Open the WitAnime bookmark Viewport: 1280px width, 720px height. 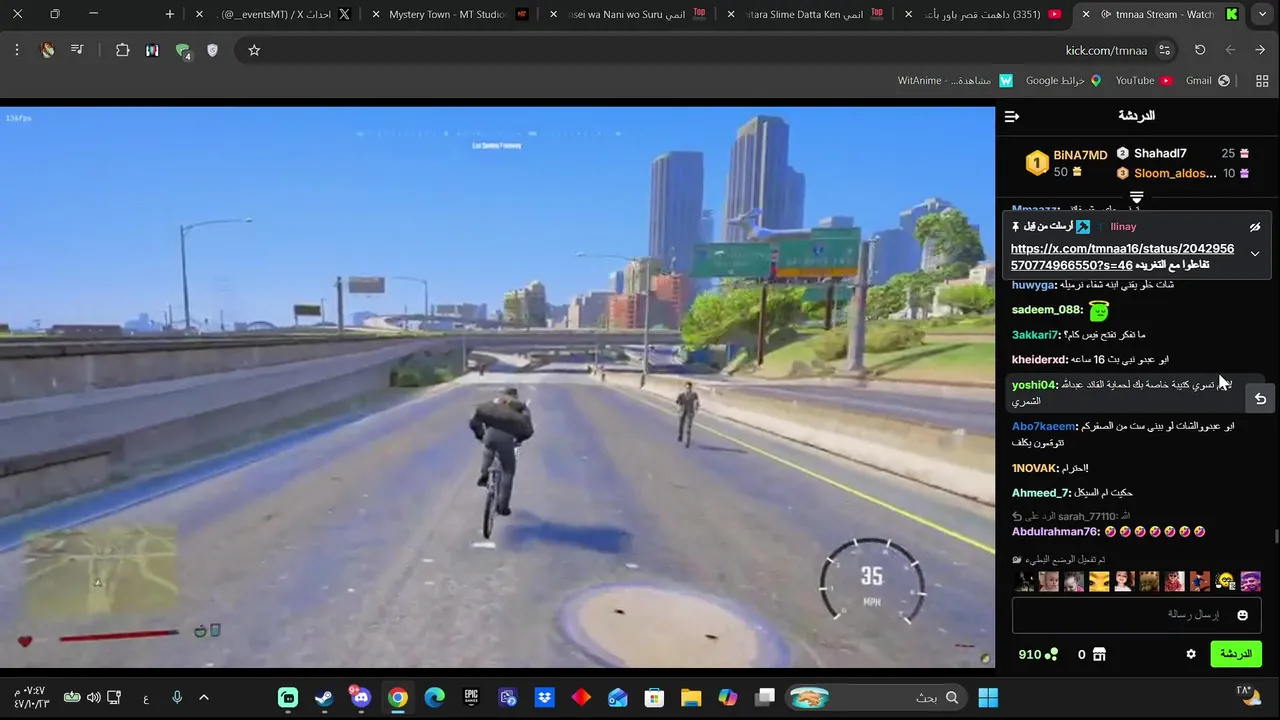coord(955,80)
